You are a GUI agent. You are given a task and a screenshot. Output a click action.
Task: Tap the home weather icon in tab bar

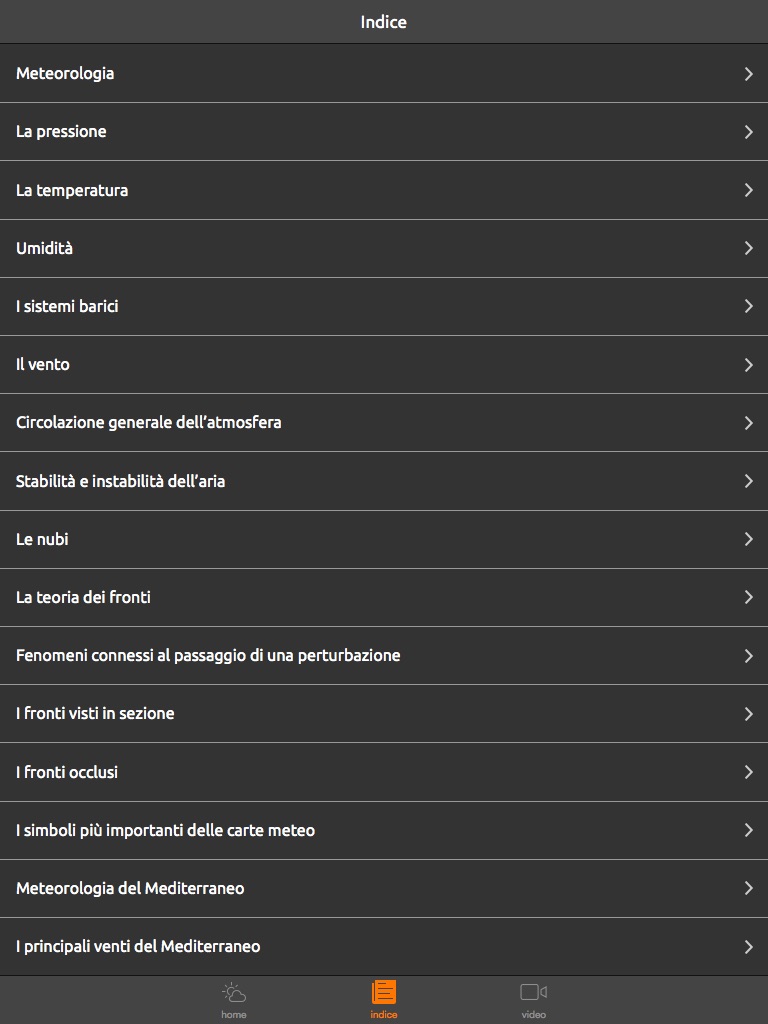(234, 993)
